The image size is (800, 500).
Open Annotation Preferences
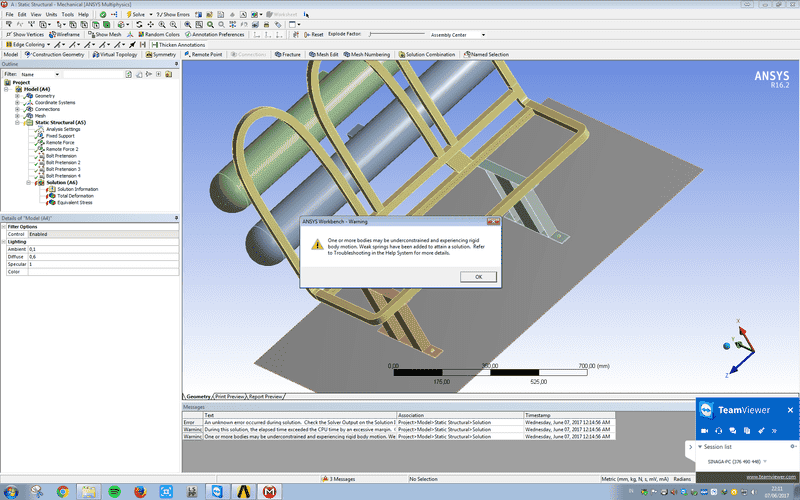coord(214,34)
